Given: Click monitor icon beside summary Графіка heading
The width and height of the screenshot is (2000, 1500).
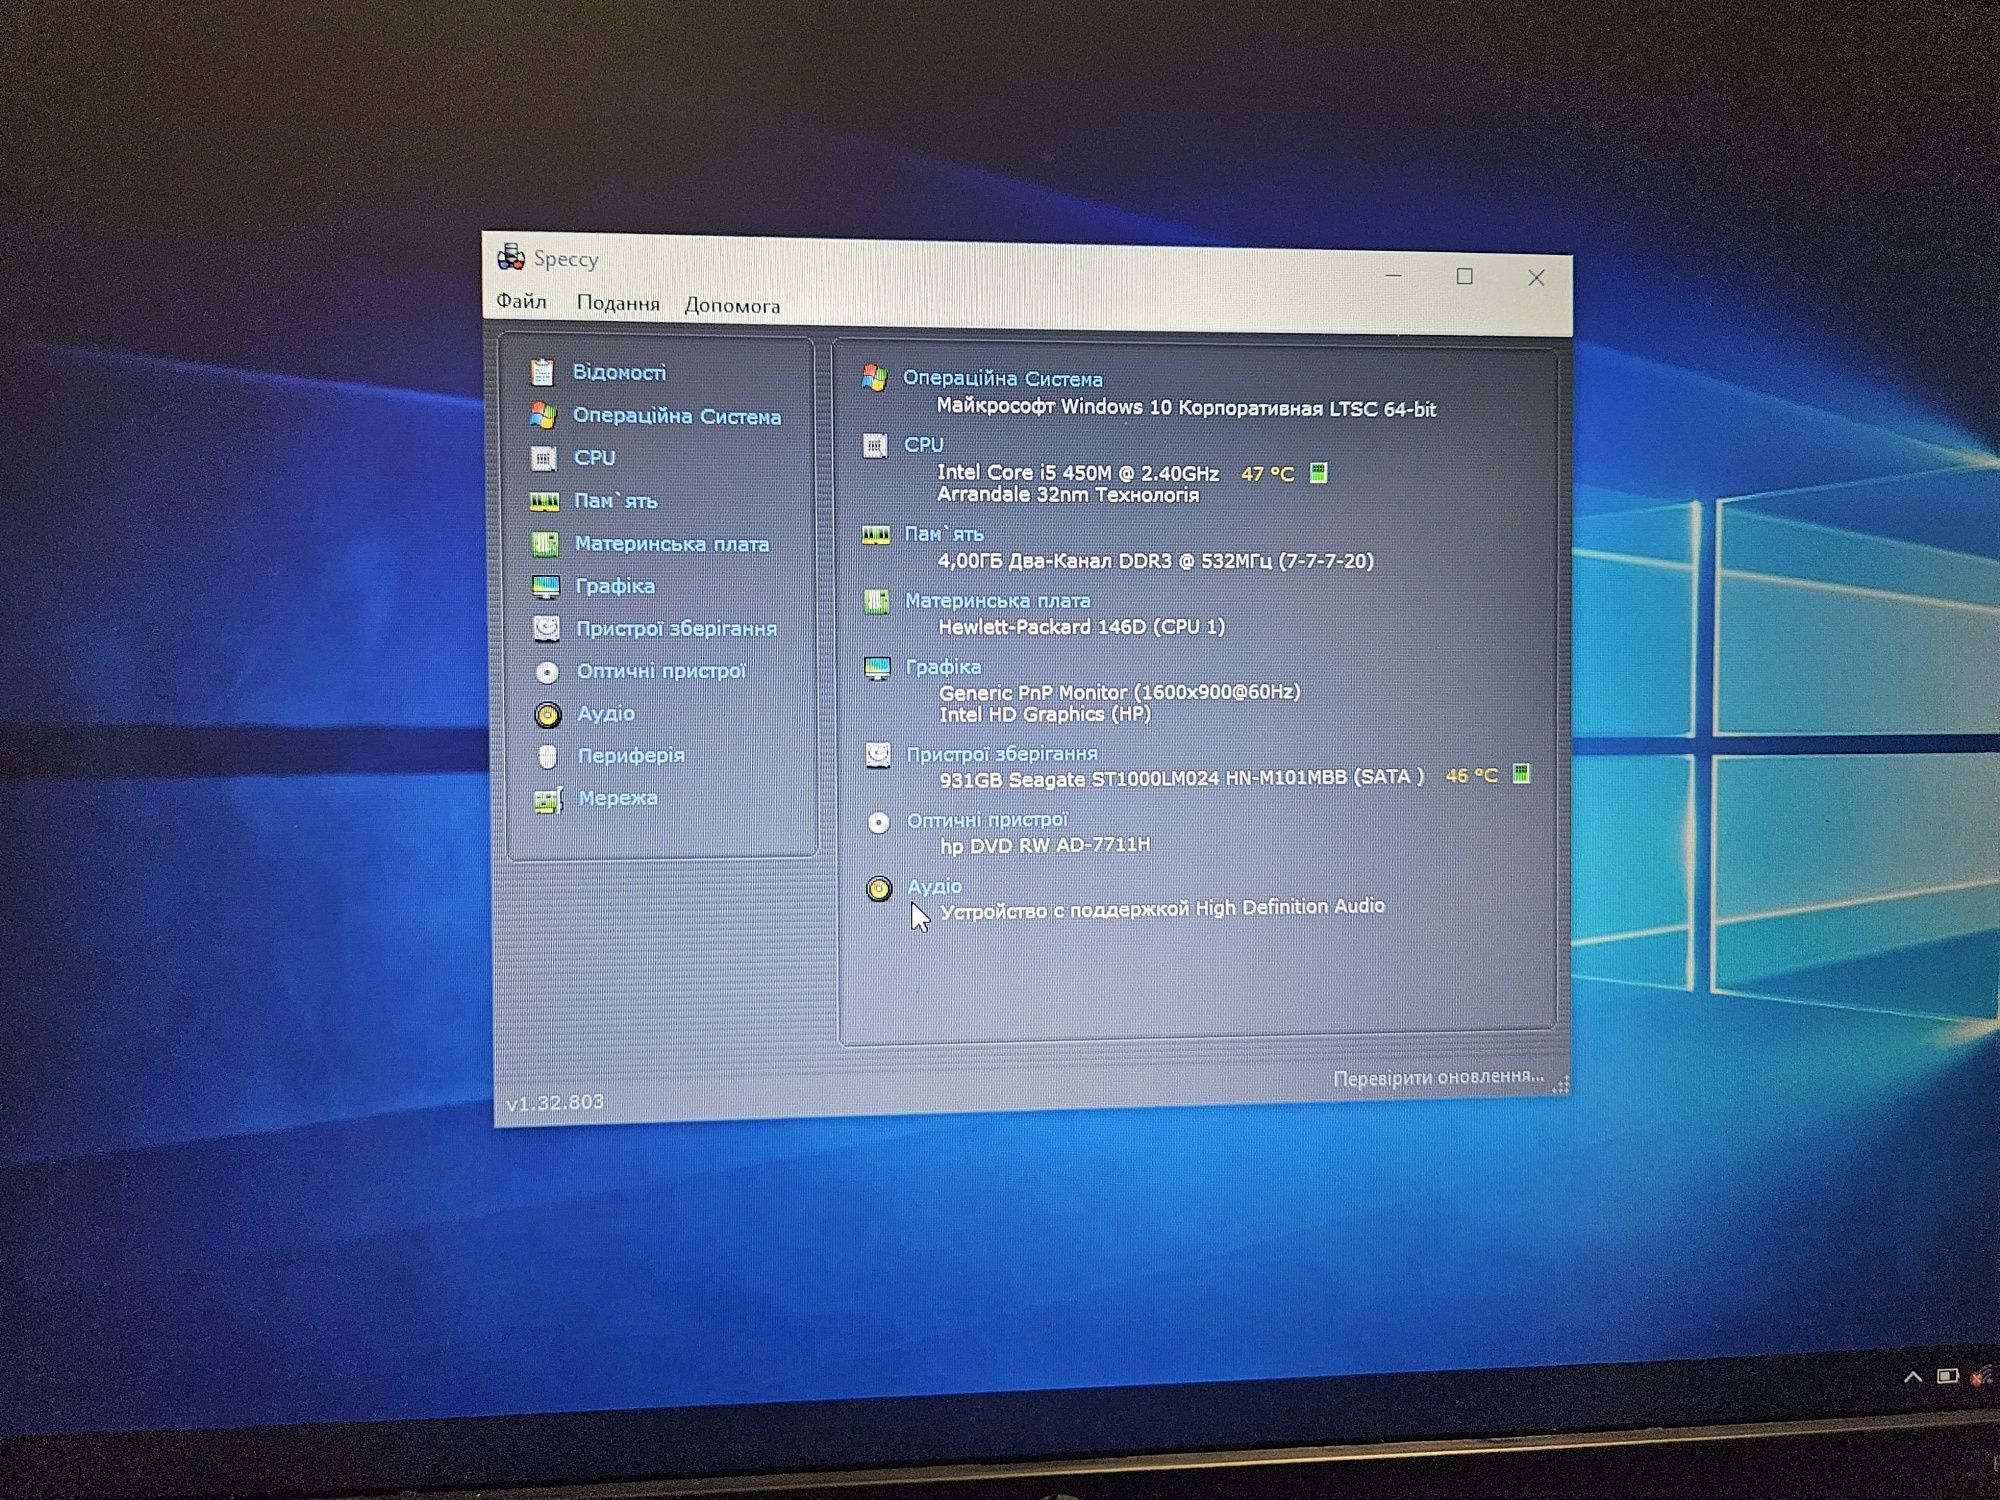Looking at the screenshot, I should click(x=877, y=669).
